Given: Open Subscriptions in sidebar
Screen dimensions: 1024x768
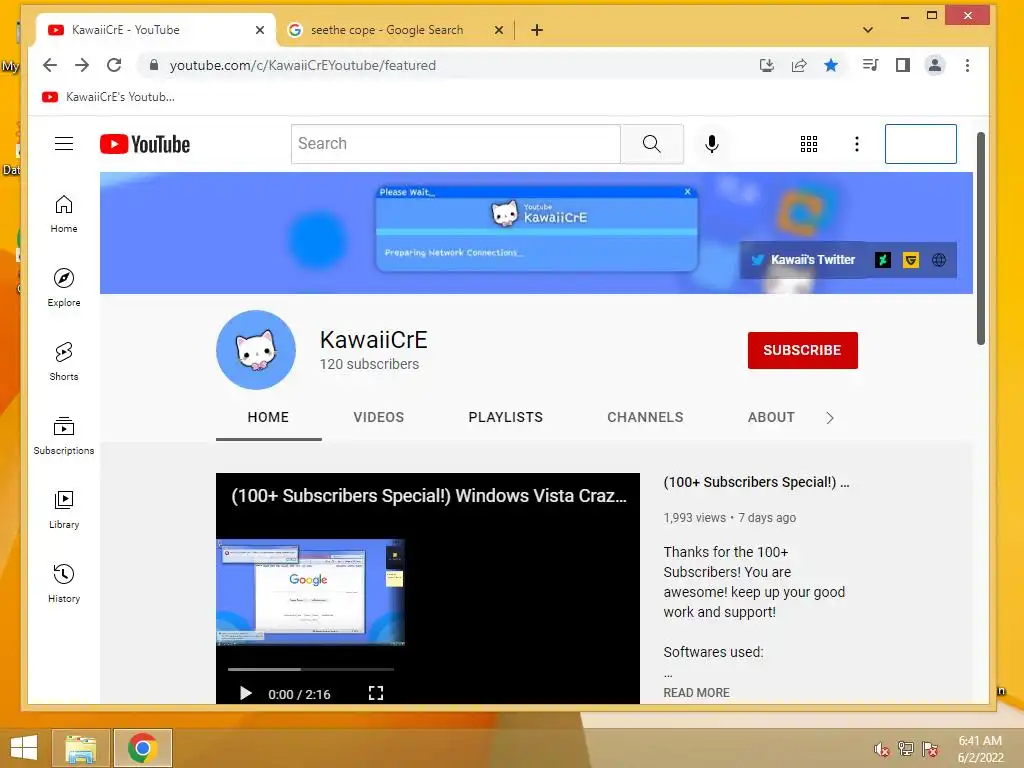Looking at the screenshot, I should tap(64, 436).
